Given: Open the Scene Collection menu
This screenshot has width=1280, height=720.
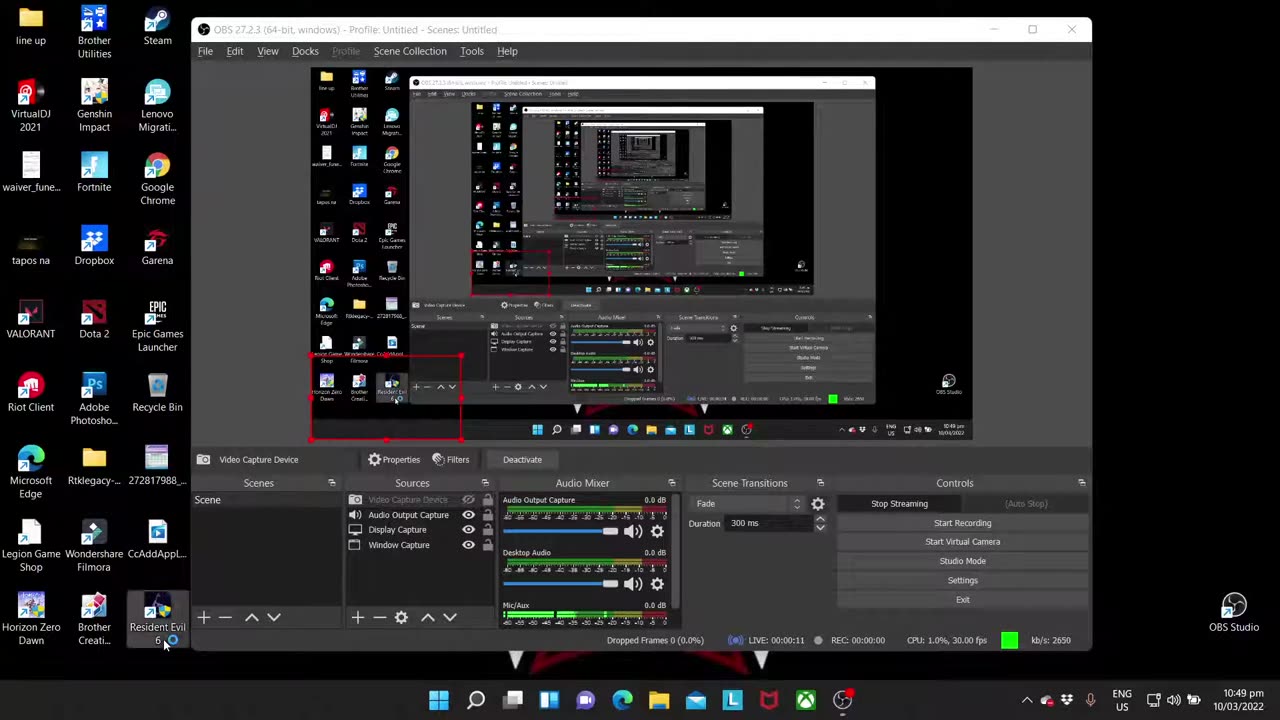Looking at the screenshot, I should click(x=410, y=51).
